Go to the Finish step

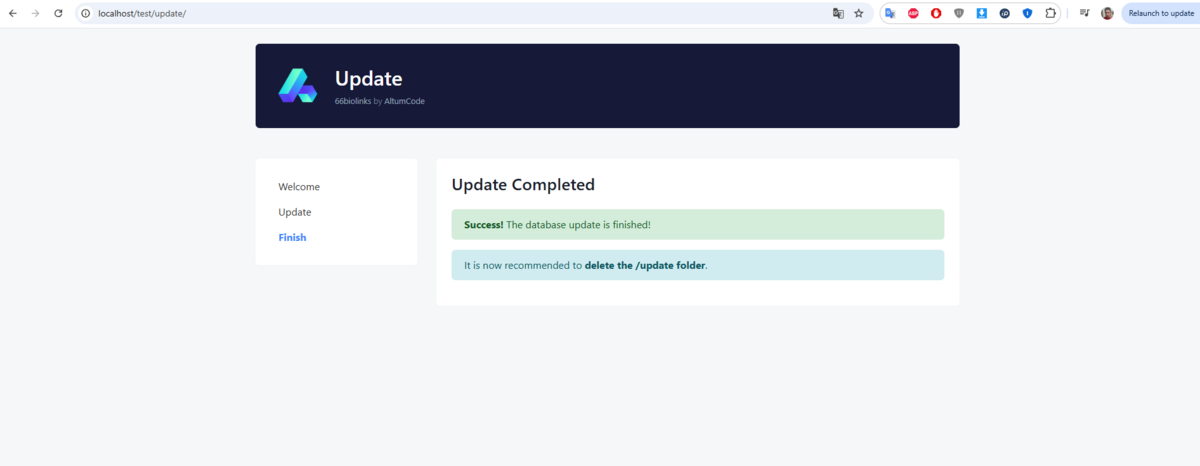tap(292, 238)
